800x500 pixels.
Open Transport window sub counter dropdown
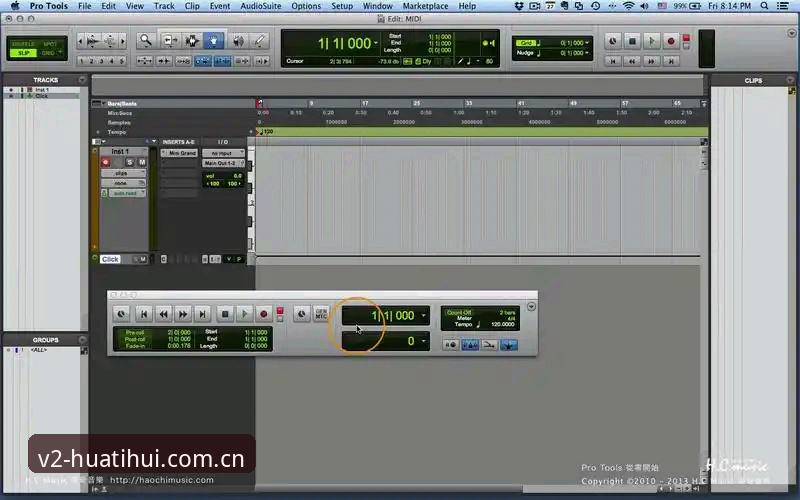click(x=423, y=341)
